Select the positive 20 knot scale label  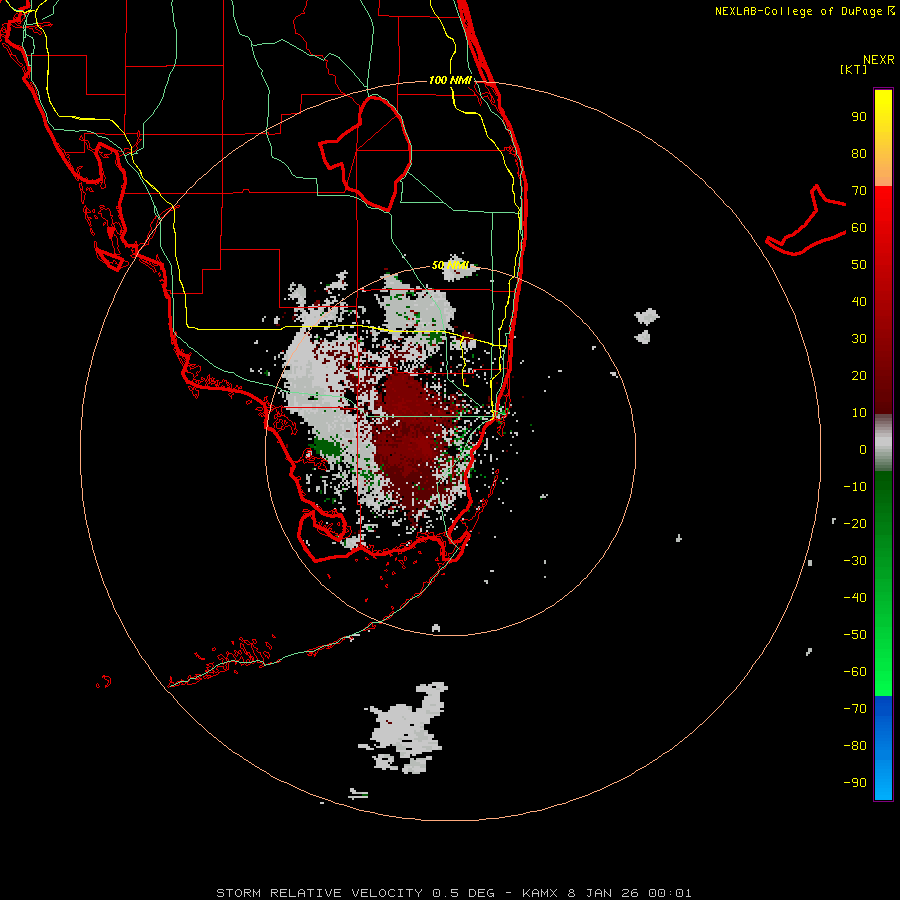click(859, 375)
